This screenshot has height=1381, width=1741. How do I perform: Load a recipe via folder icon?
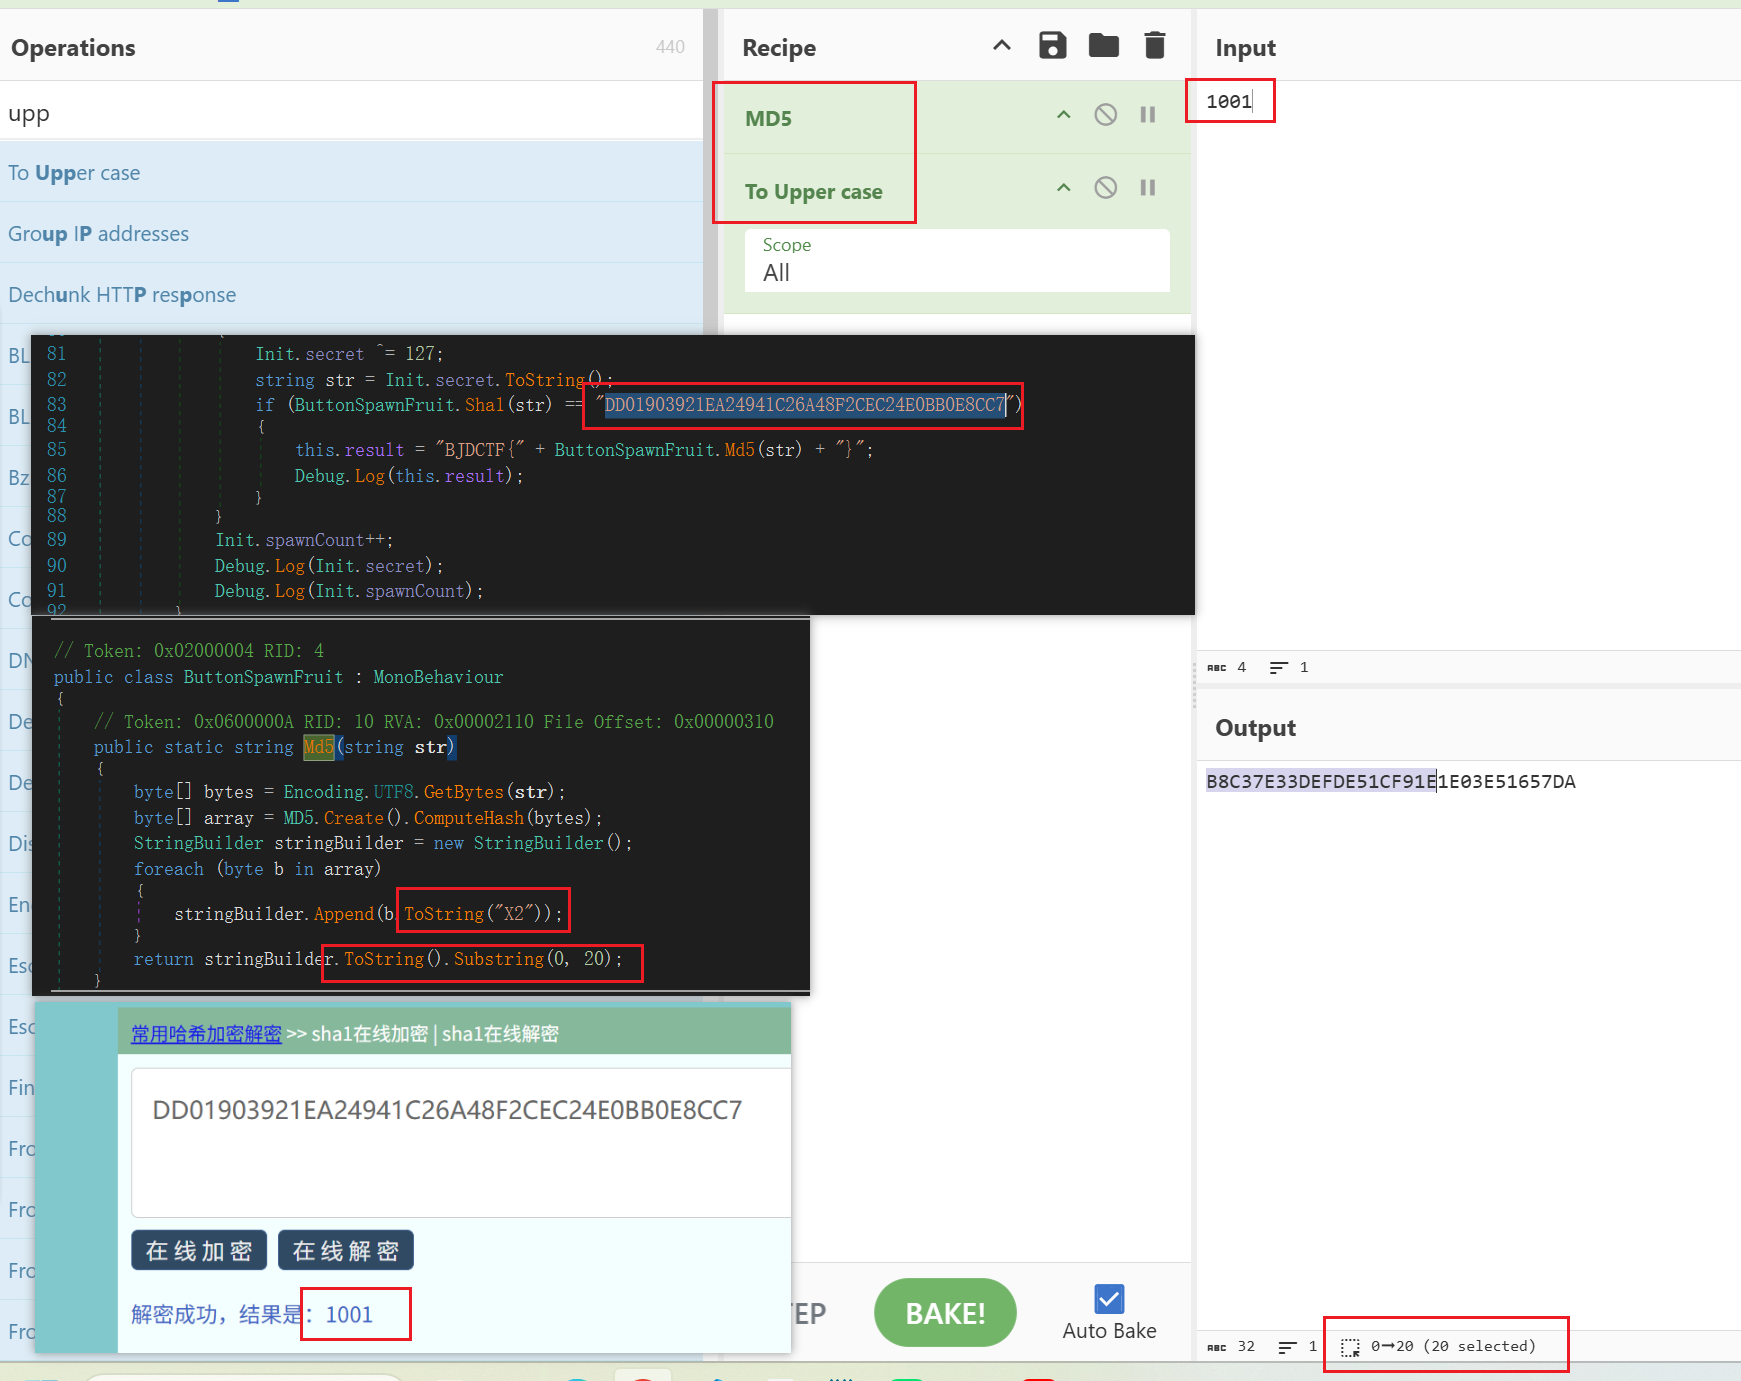[x=1103, y=46]
